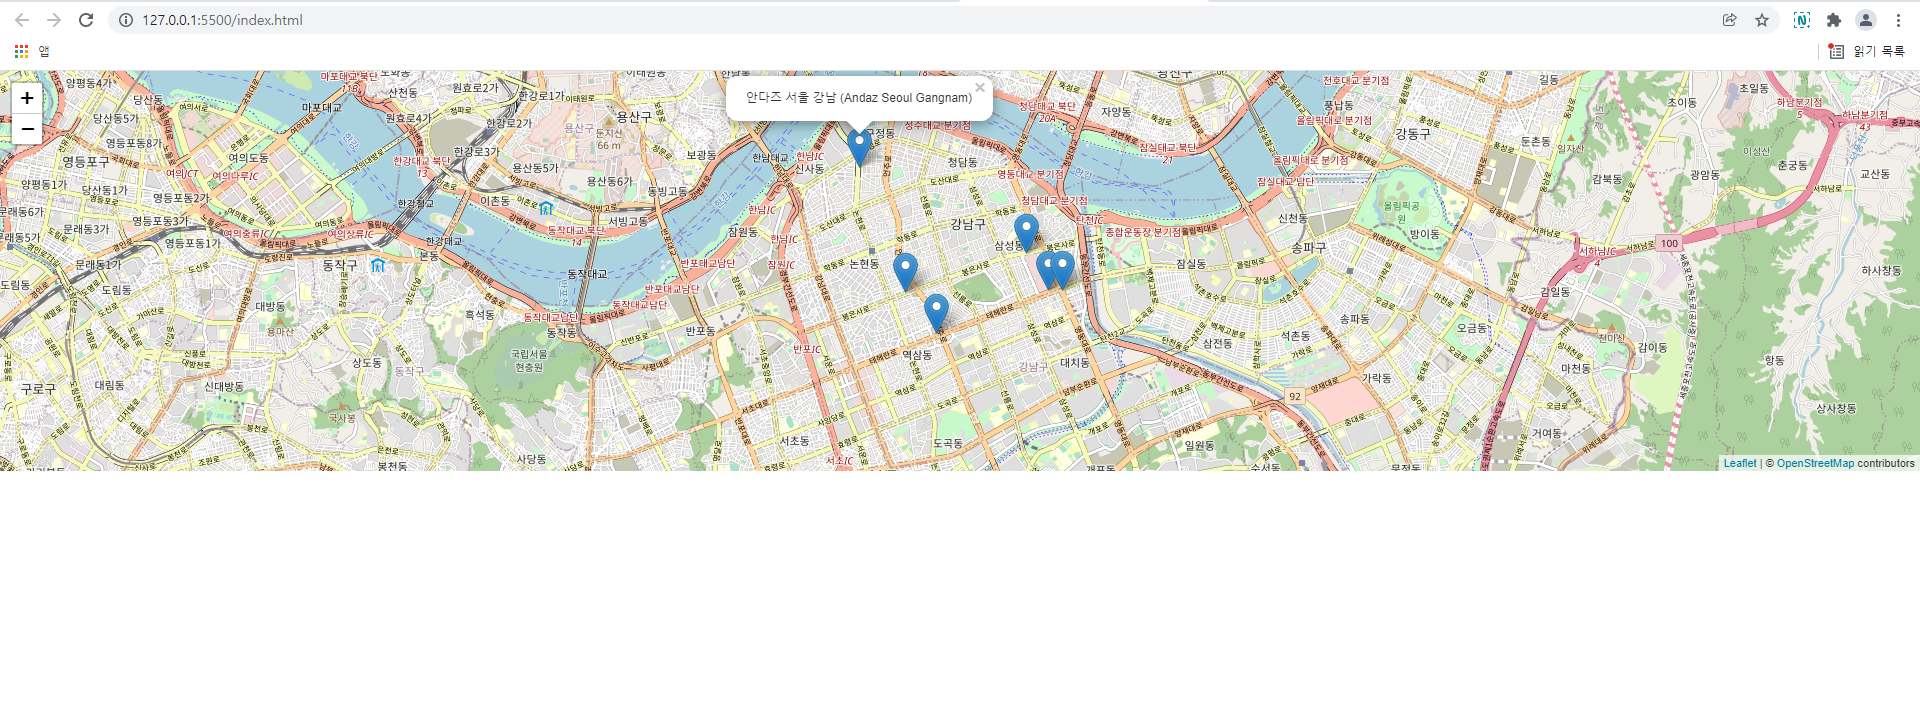Click the marker just above the 역삼동 label
This screenshot has width=1920, height=716.
click(936, 313)
